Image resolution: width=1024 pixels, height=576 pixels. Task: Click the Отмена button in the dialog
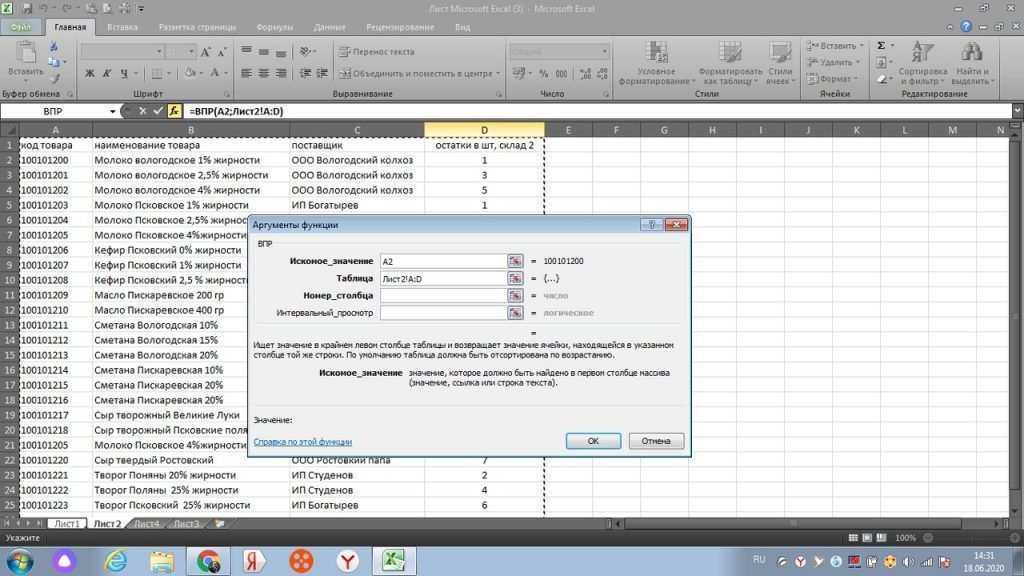click(x=656, y=441)
